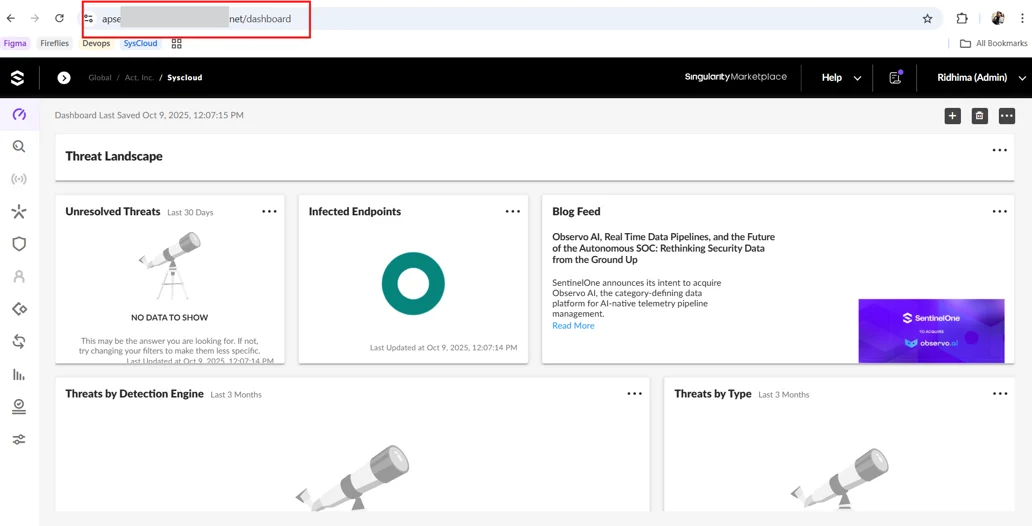Open the SysCloud bookmark

point(140,43)
